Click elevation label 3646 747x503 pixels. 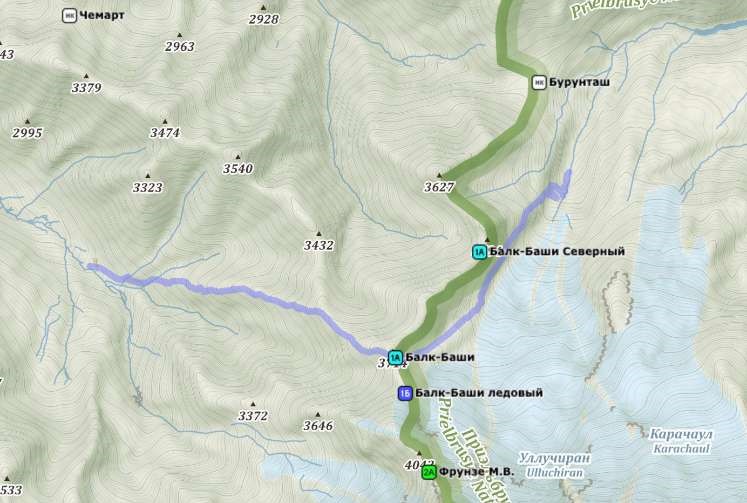click(318, 426)
